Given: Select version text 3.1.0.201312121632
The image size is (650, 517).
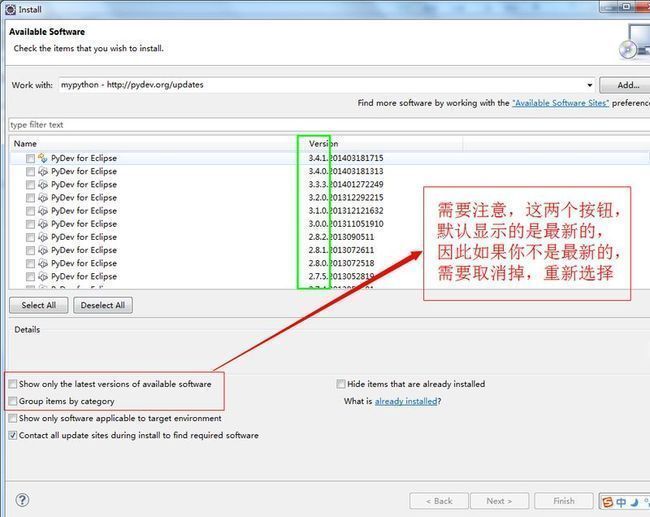Looking at the screenshot, I should coord(346,211).
